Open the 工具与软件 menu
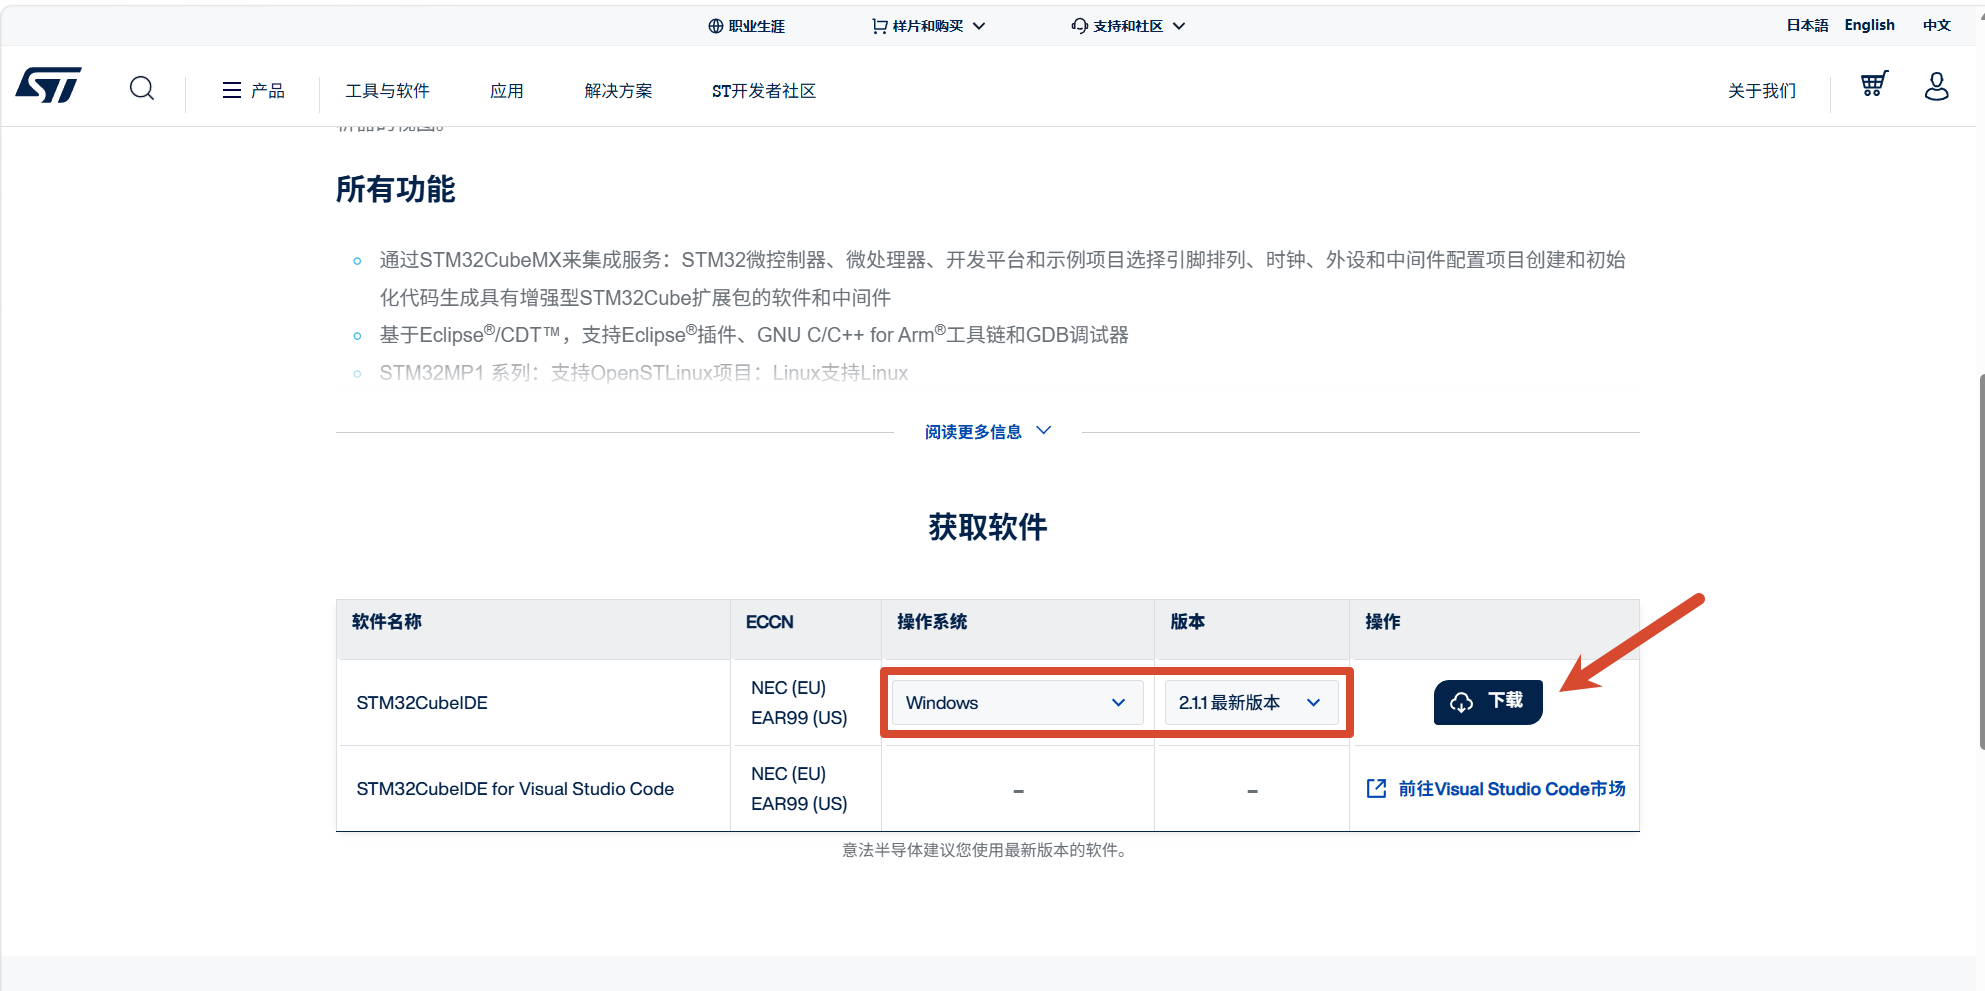1985x991 pixels. [387, 90]
